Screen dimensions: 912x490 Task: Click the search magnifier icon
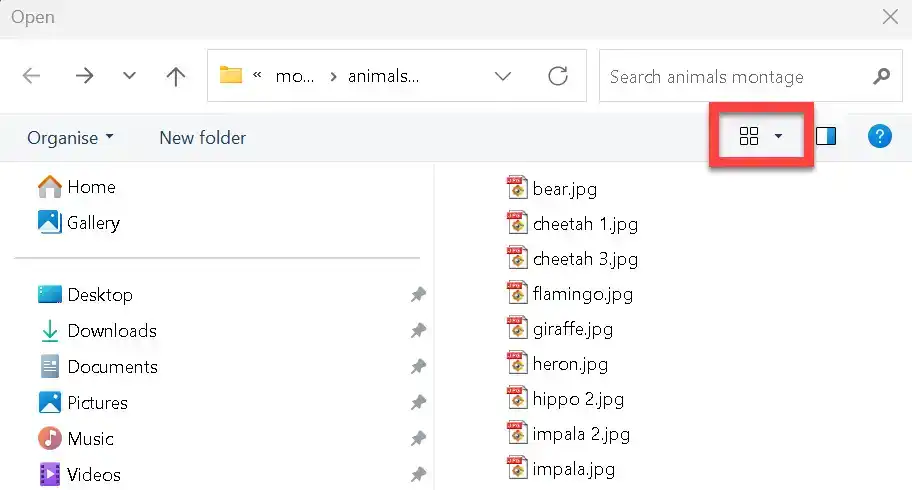pyautogui.click(x=881, y=77)
